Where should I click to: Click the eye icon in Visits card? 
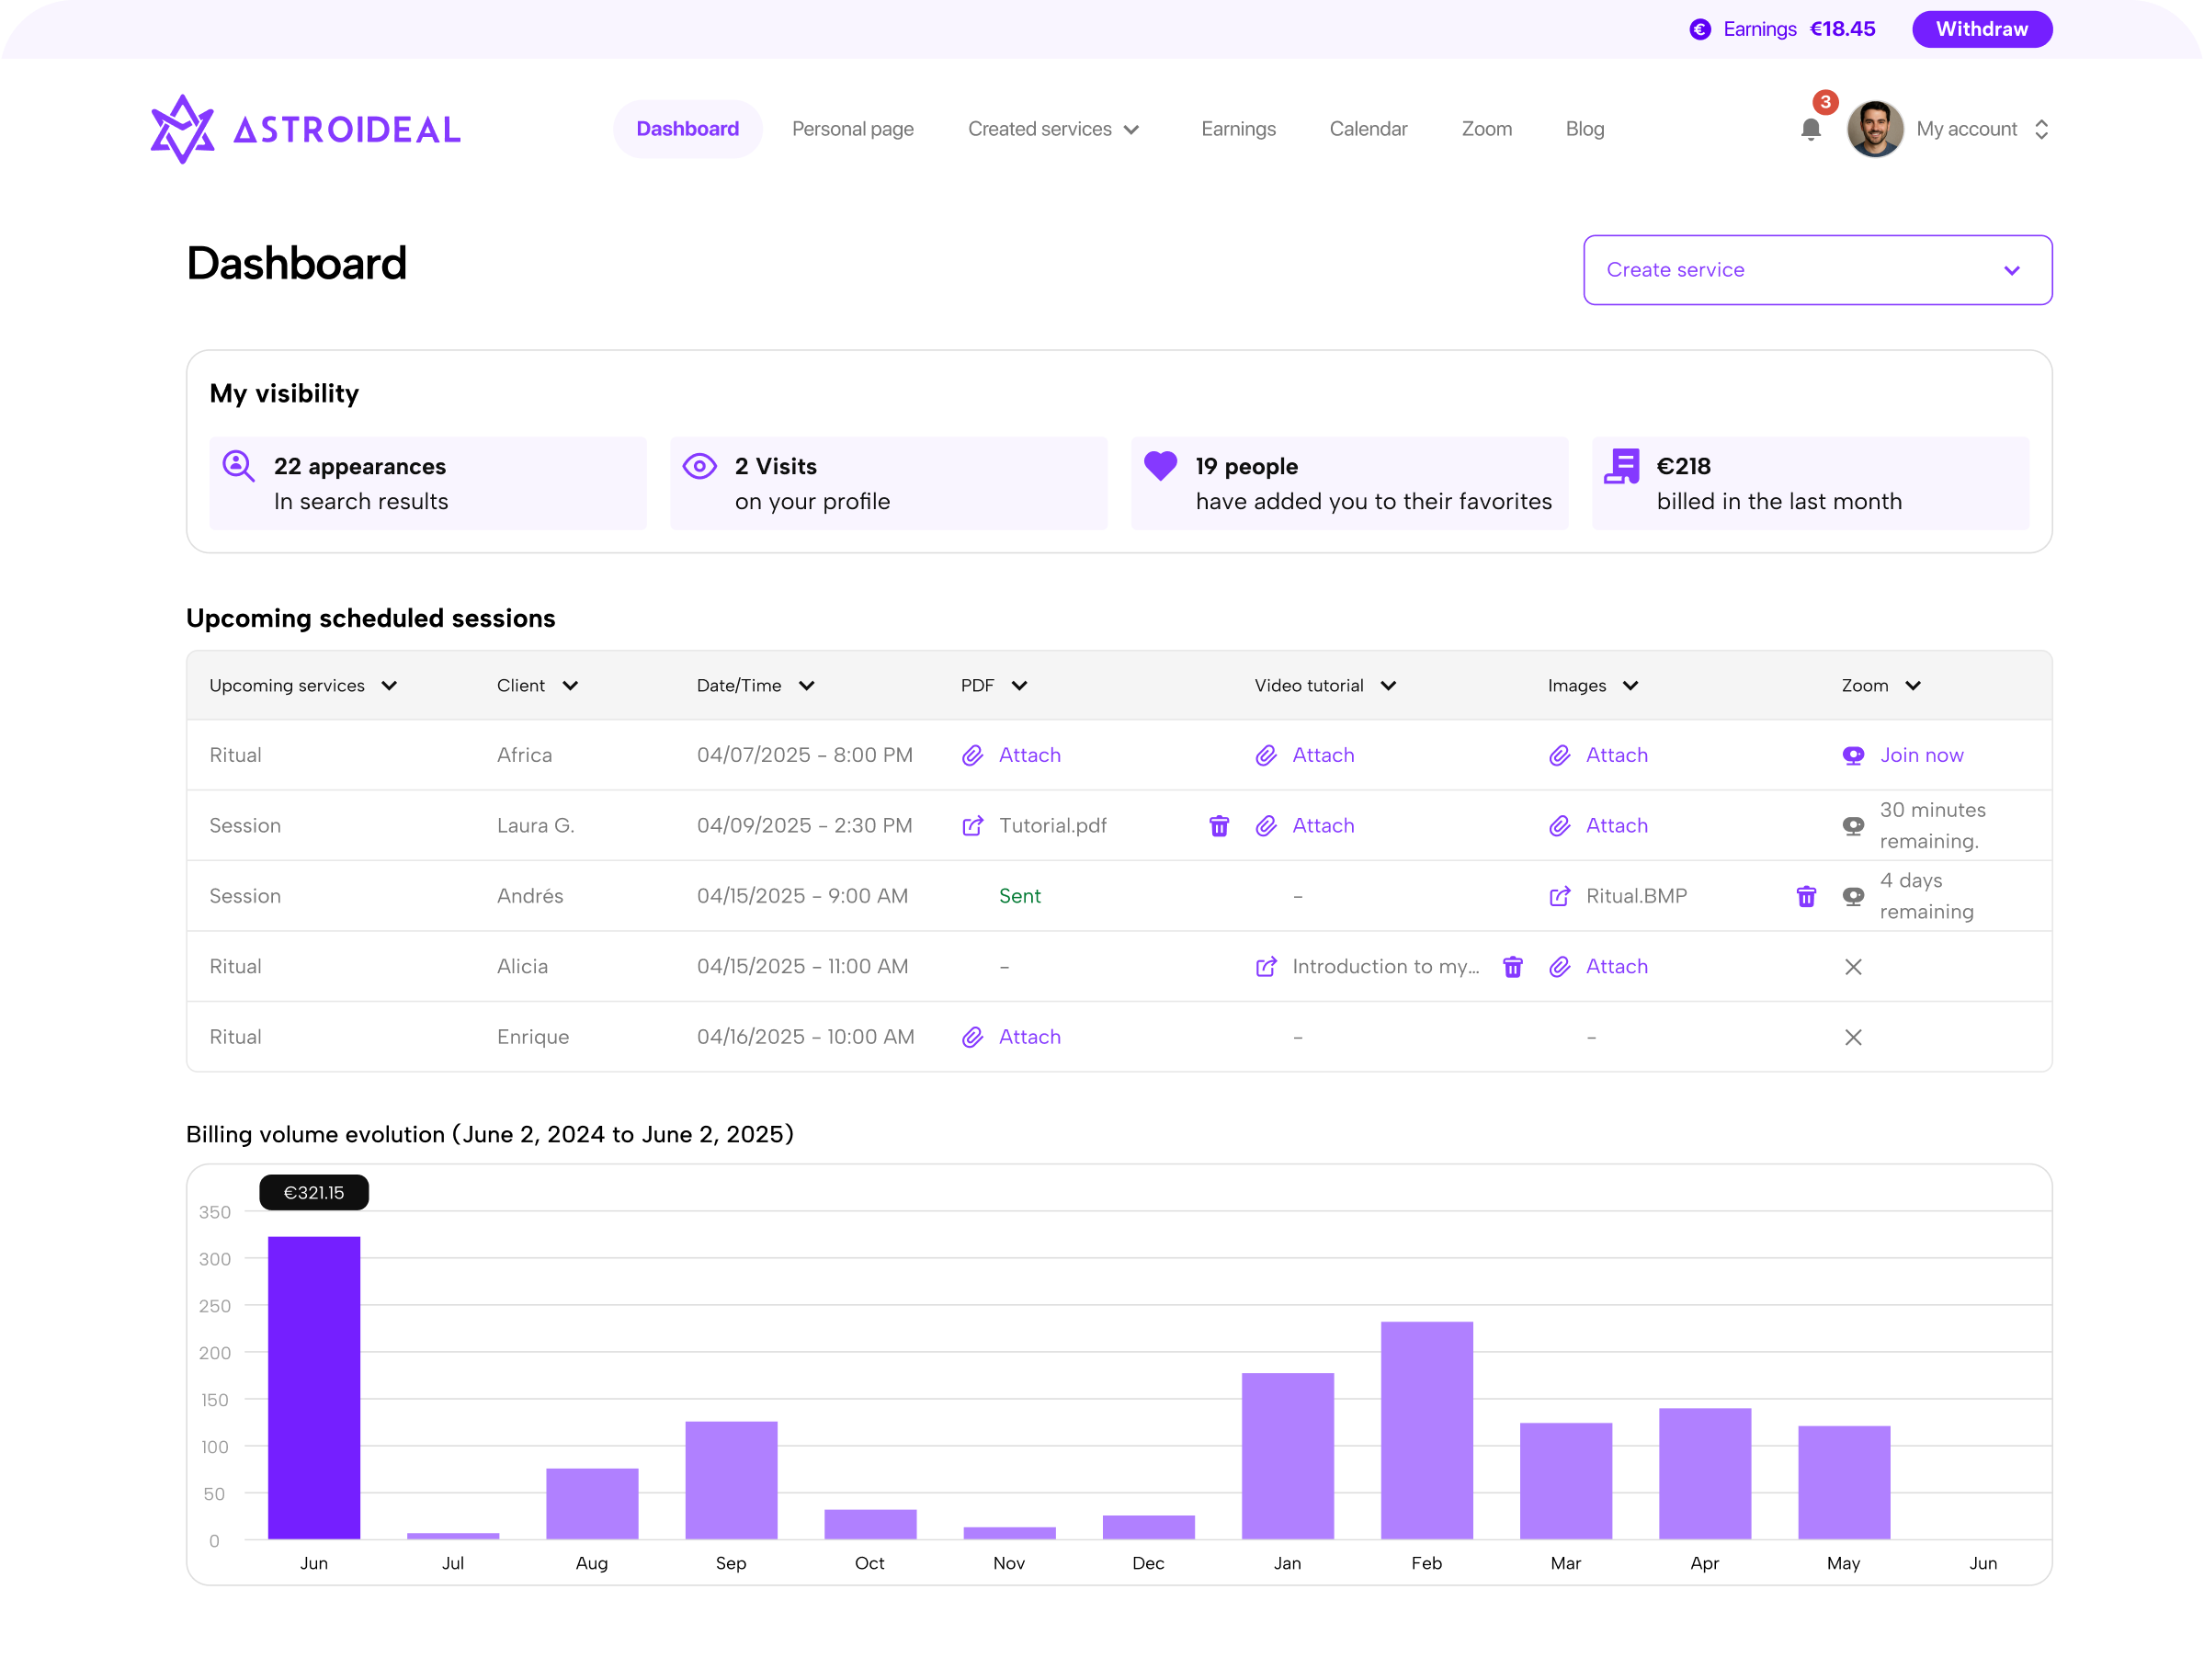click(699, 466)
